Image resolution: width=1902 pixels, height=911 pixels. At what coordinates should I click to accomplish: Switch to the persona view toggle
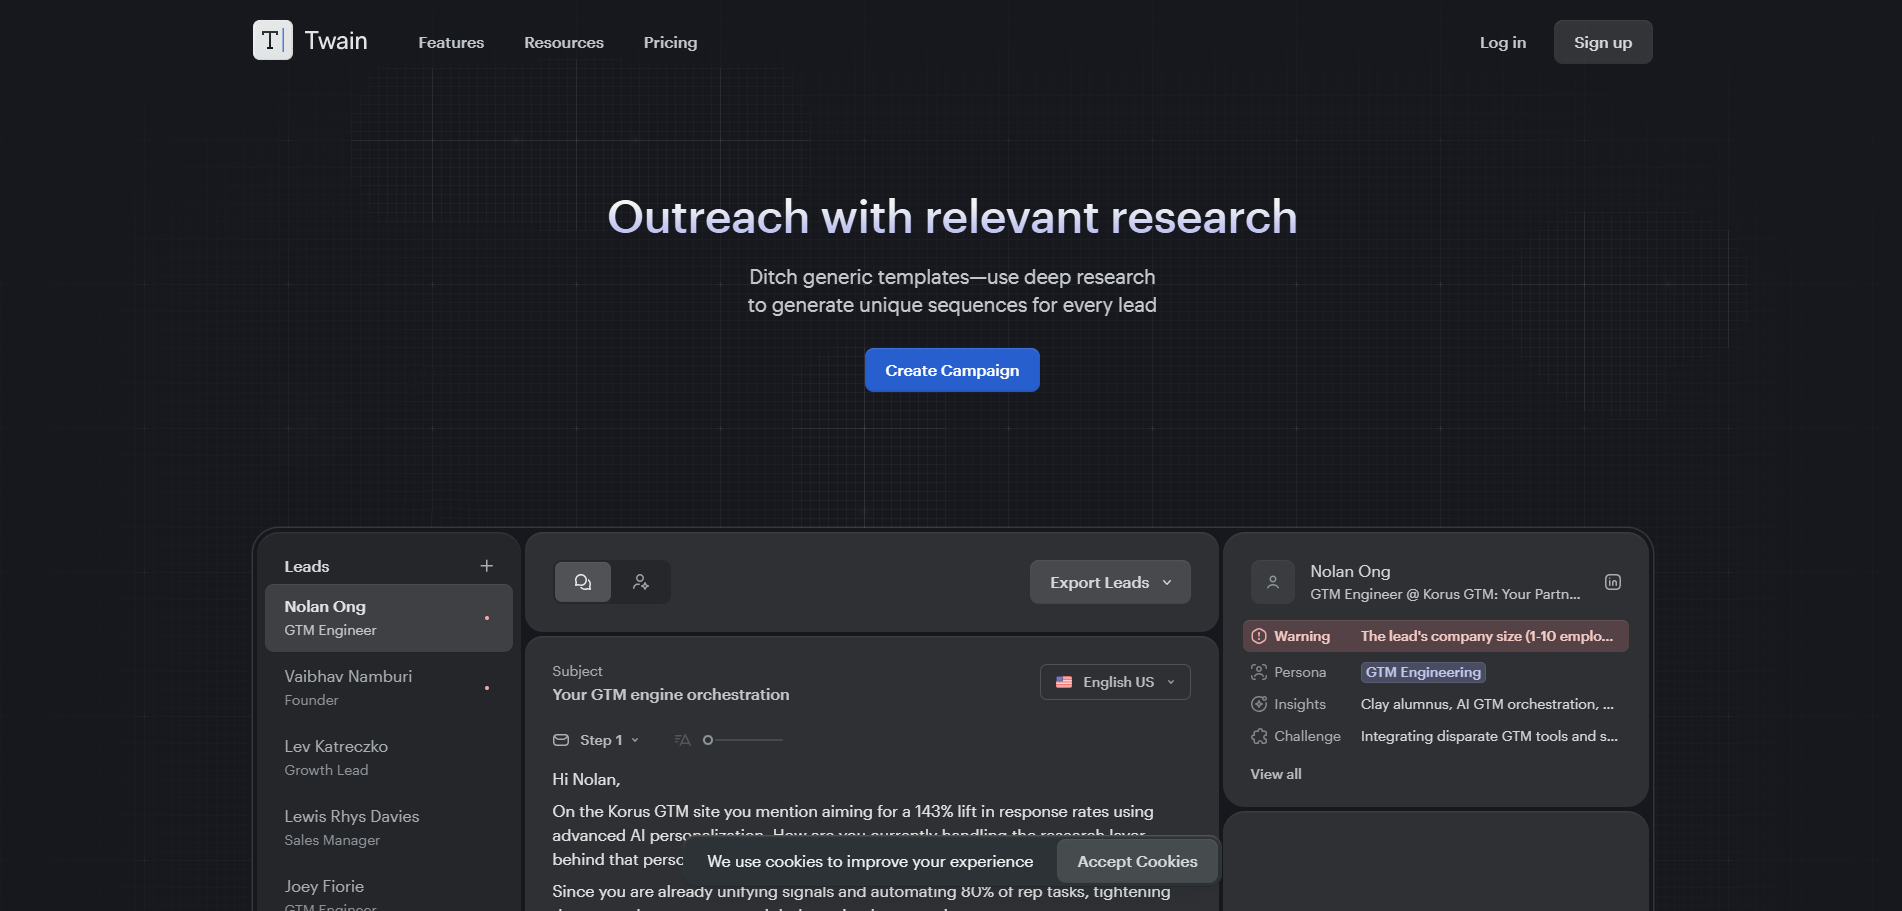pos(641,582)
